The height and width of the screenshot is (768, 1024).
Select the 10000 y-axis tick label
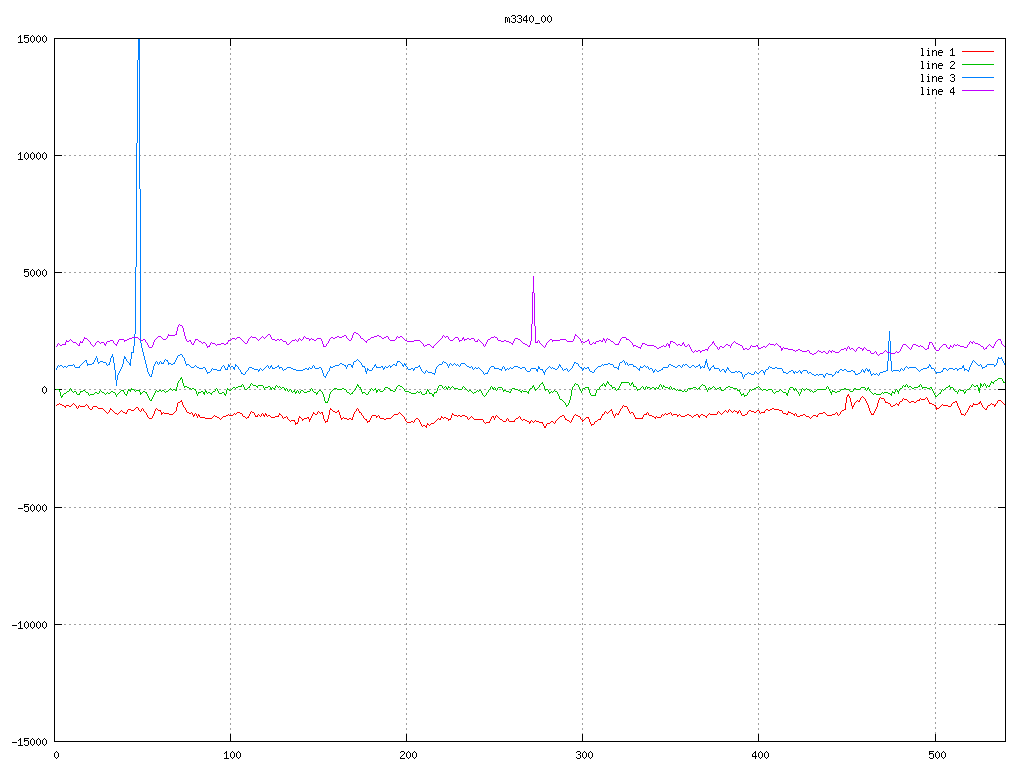click(31, 156)
